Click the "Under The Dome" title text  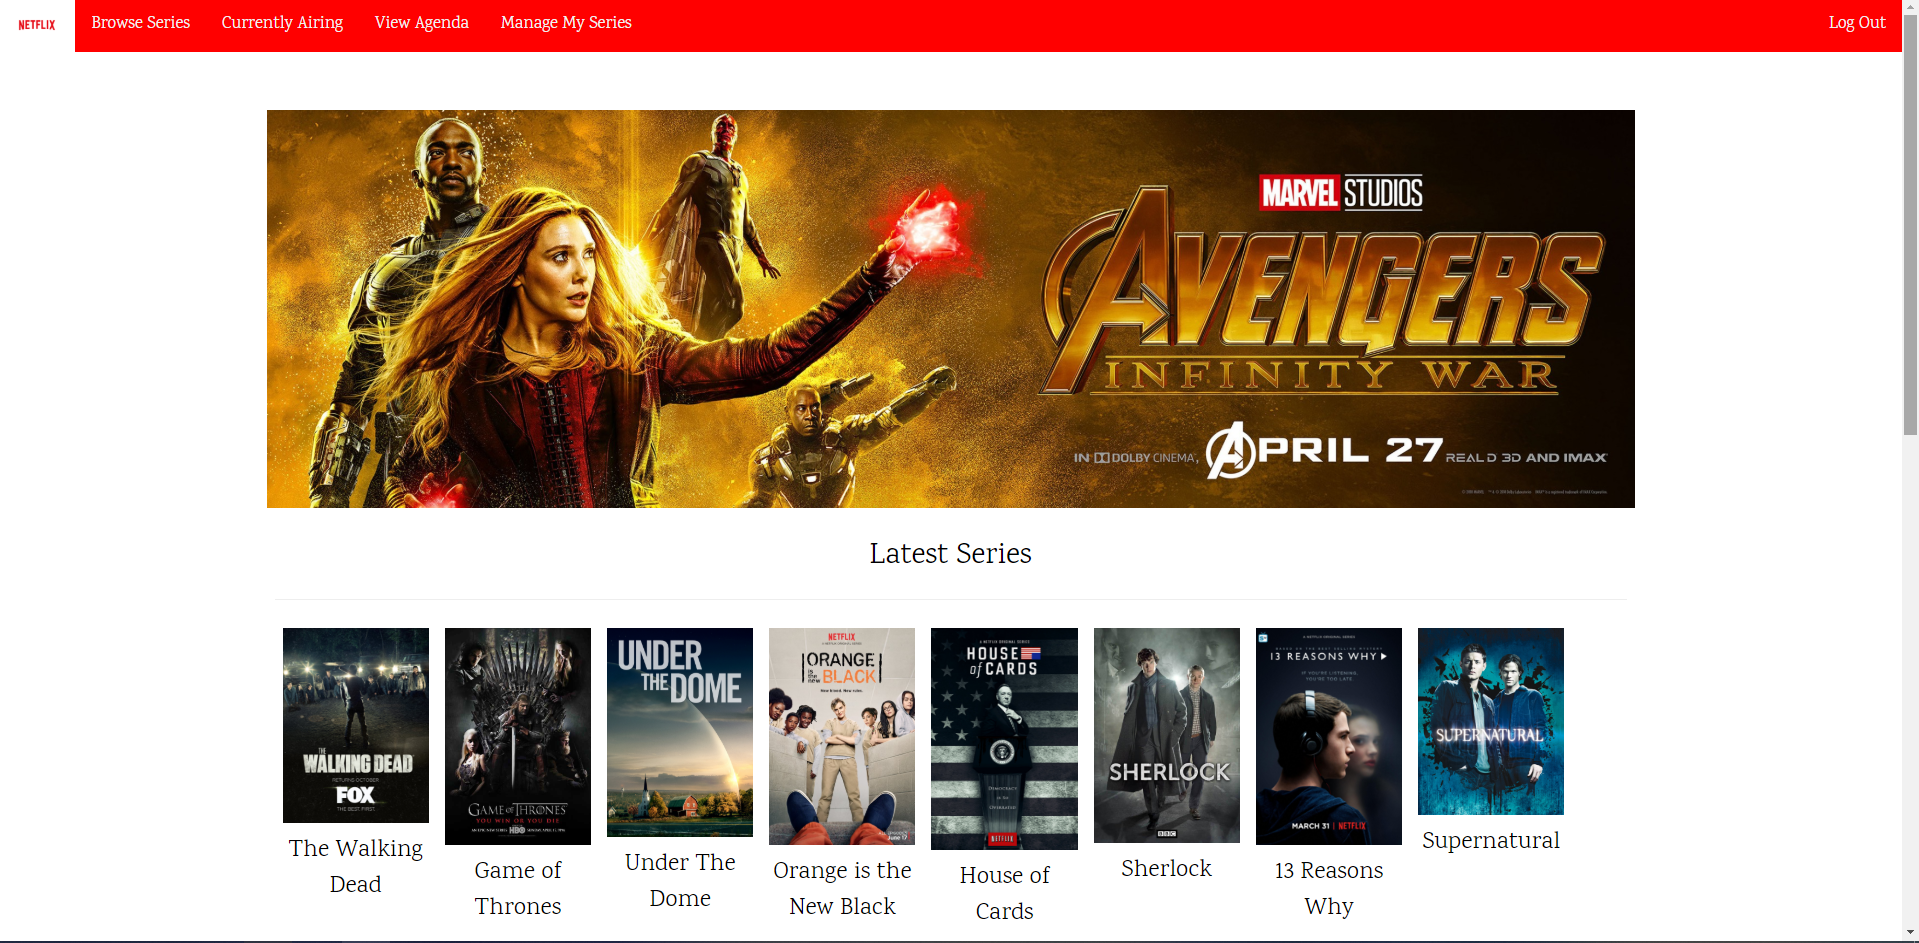click(680, 880)
